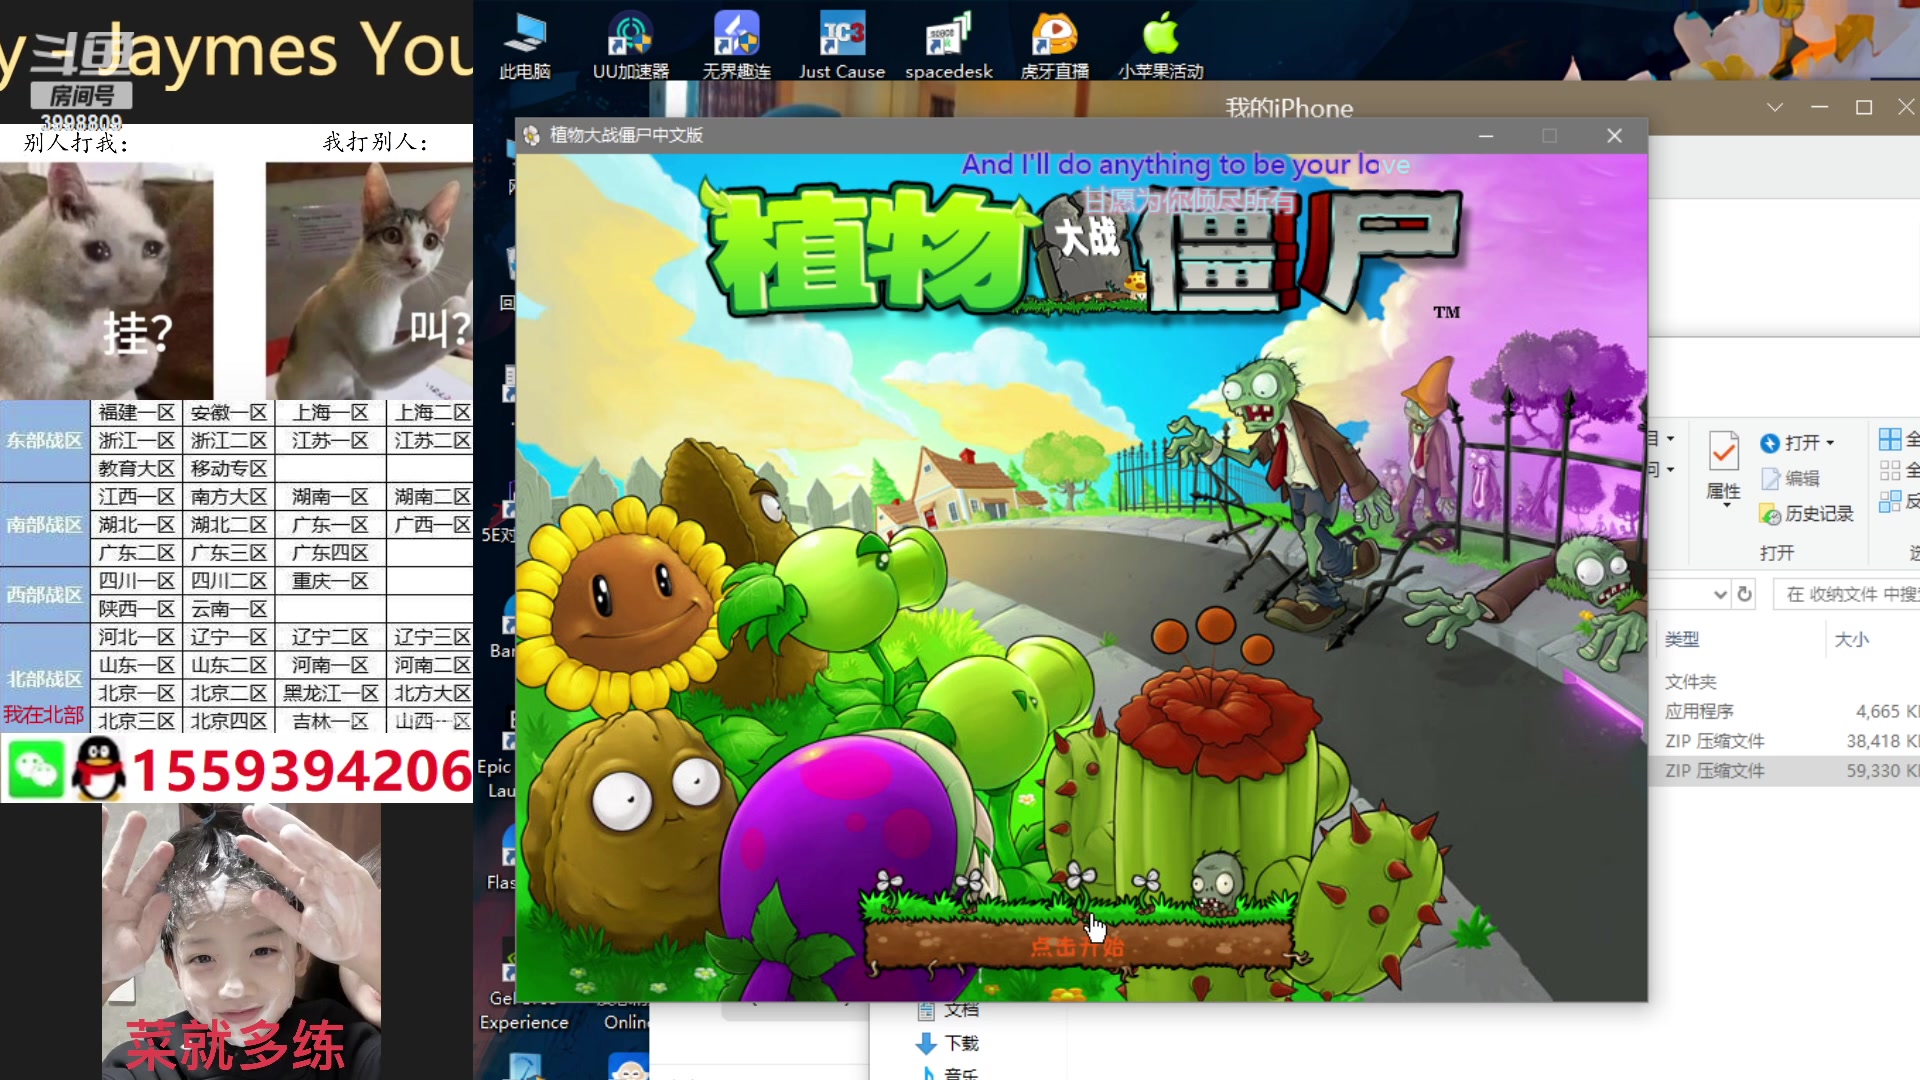Click the 湖南一区 cell in the server table

point(330,496)
